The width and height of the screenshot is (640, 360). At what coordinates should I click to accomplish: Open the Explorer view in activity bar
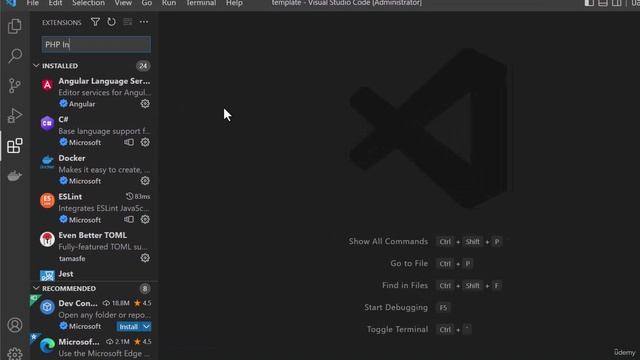pos(15,26)
